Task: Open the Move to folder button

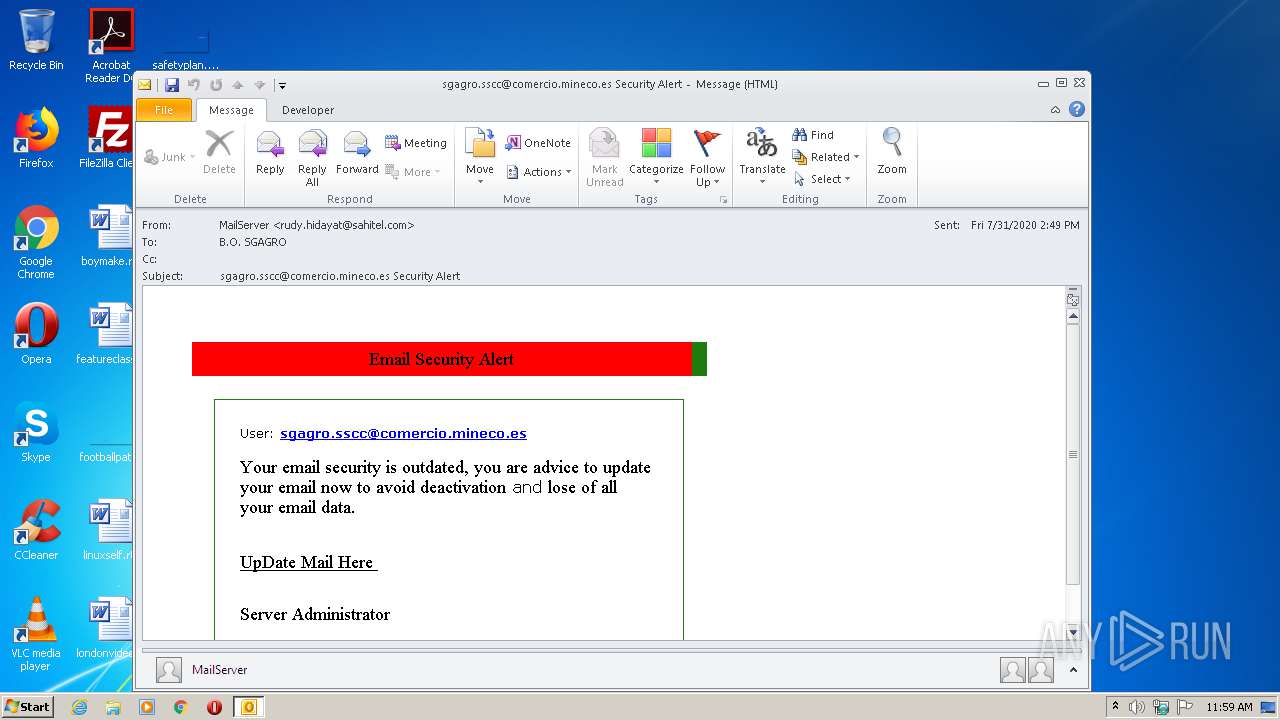Action: point(480,154)
